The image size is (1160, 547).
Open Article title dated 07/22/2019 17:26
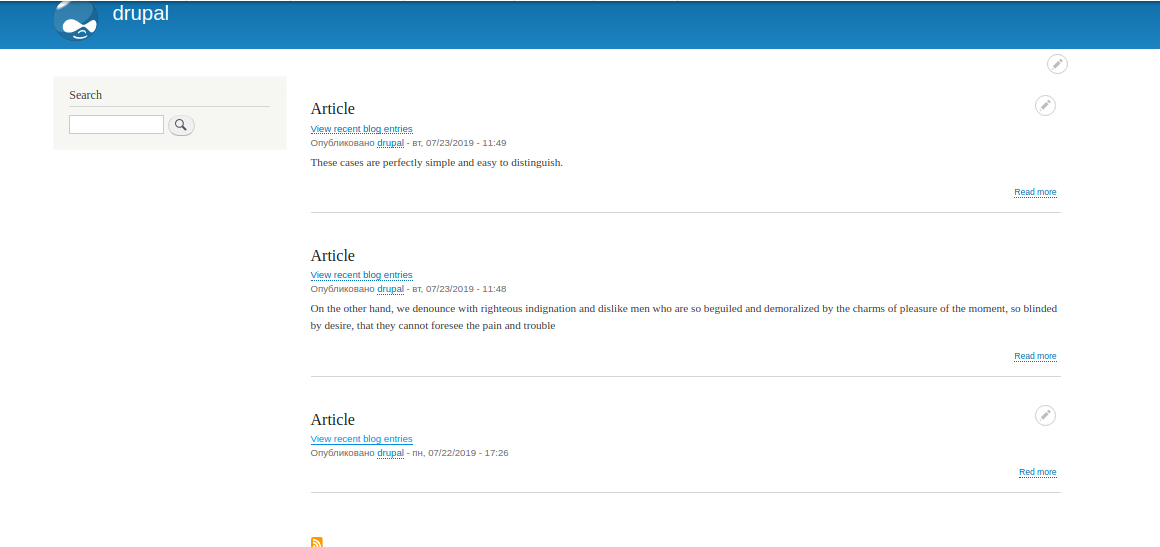click(333, 420)
